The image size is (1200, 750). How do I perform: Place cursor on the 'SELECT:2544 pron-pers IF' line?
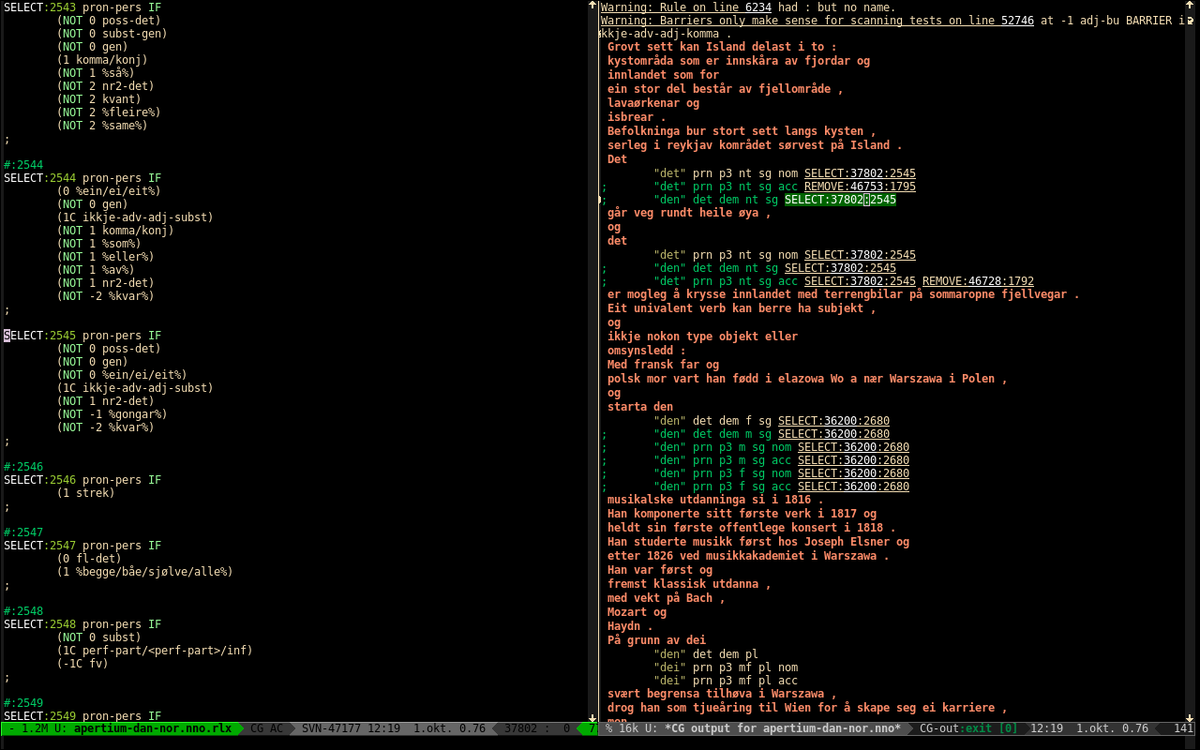click(83, 178)
